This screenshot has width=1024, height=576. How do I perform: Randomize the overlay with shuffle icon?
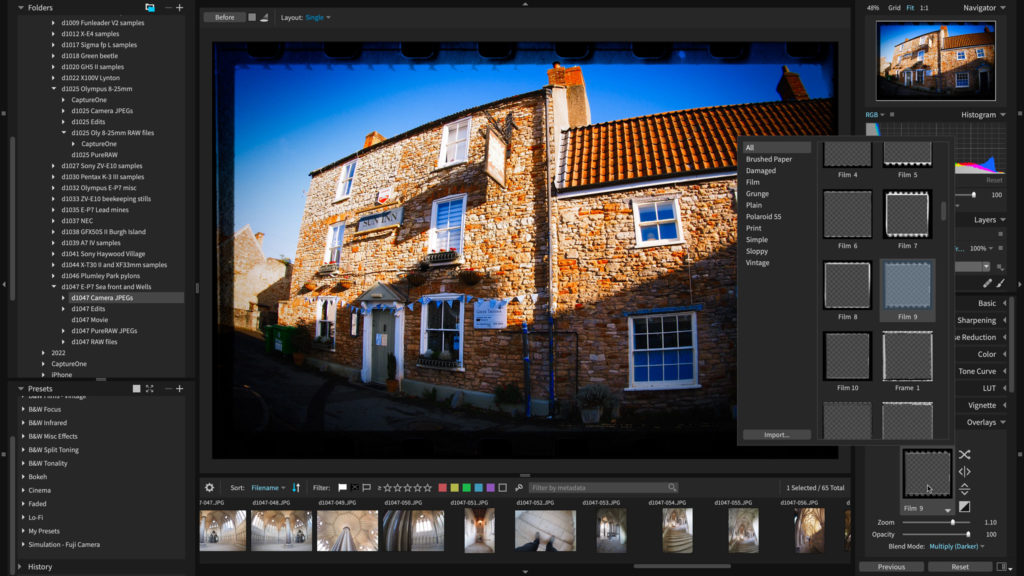pyautogui.click(x=965, y=455)
